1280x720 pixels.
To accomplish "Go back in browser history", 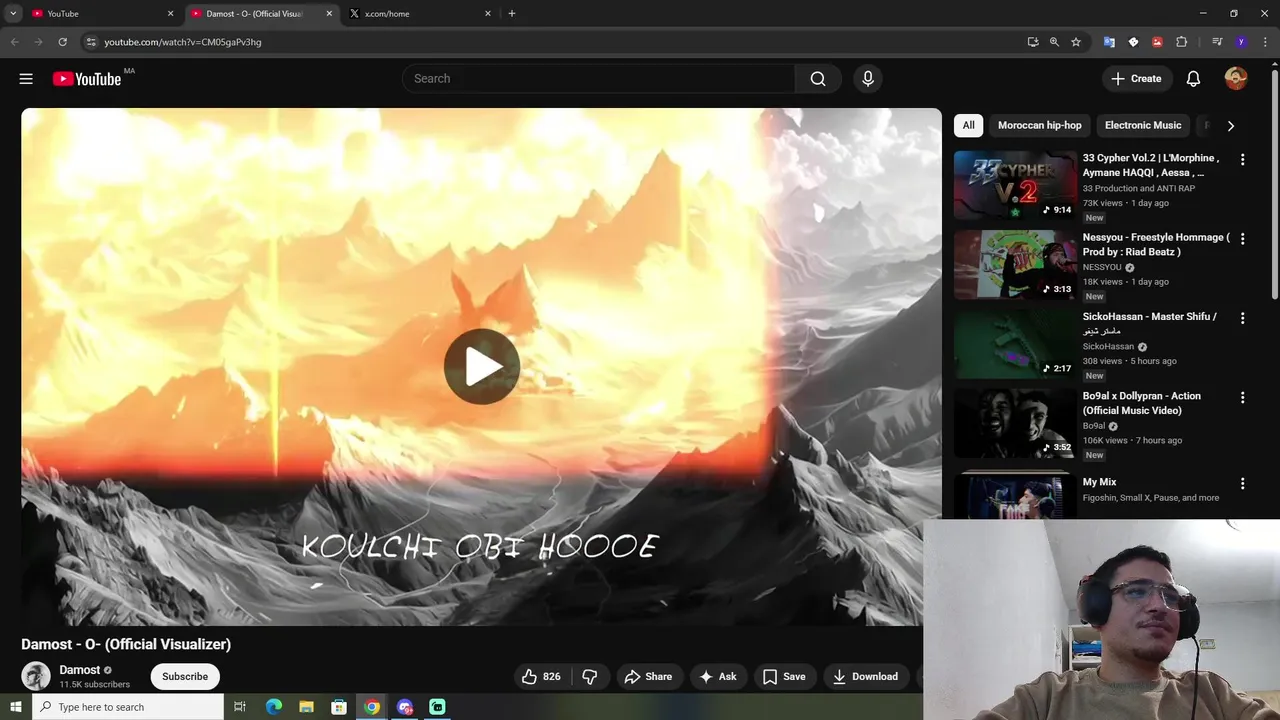I will 14,42.
